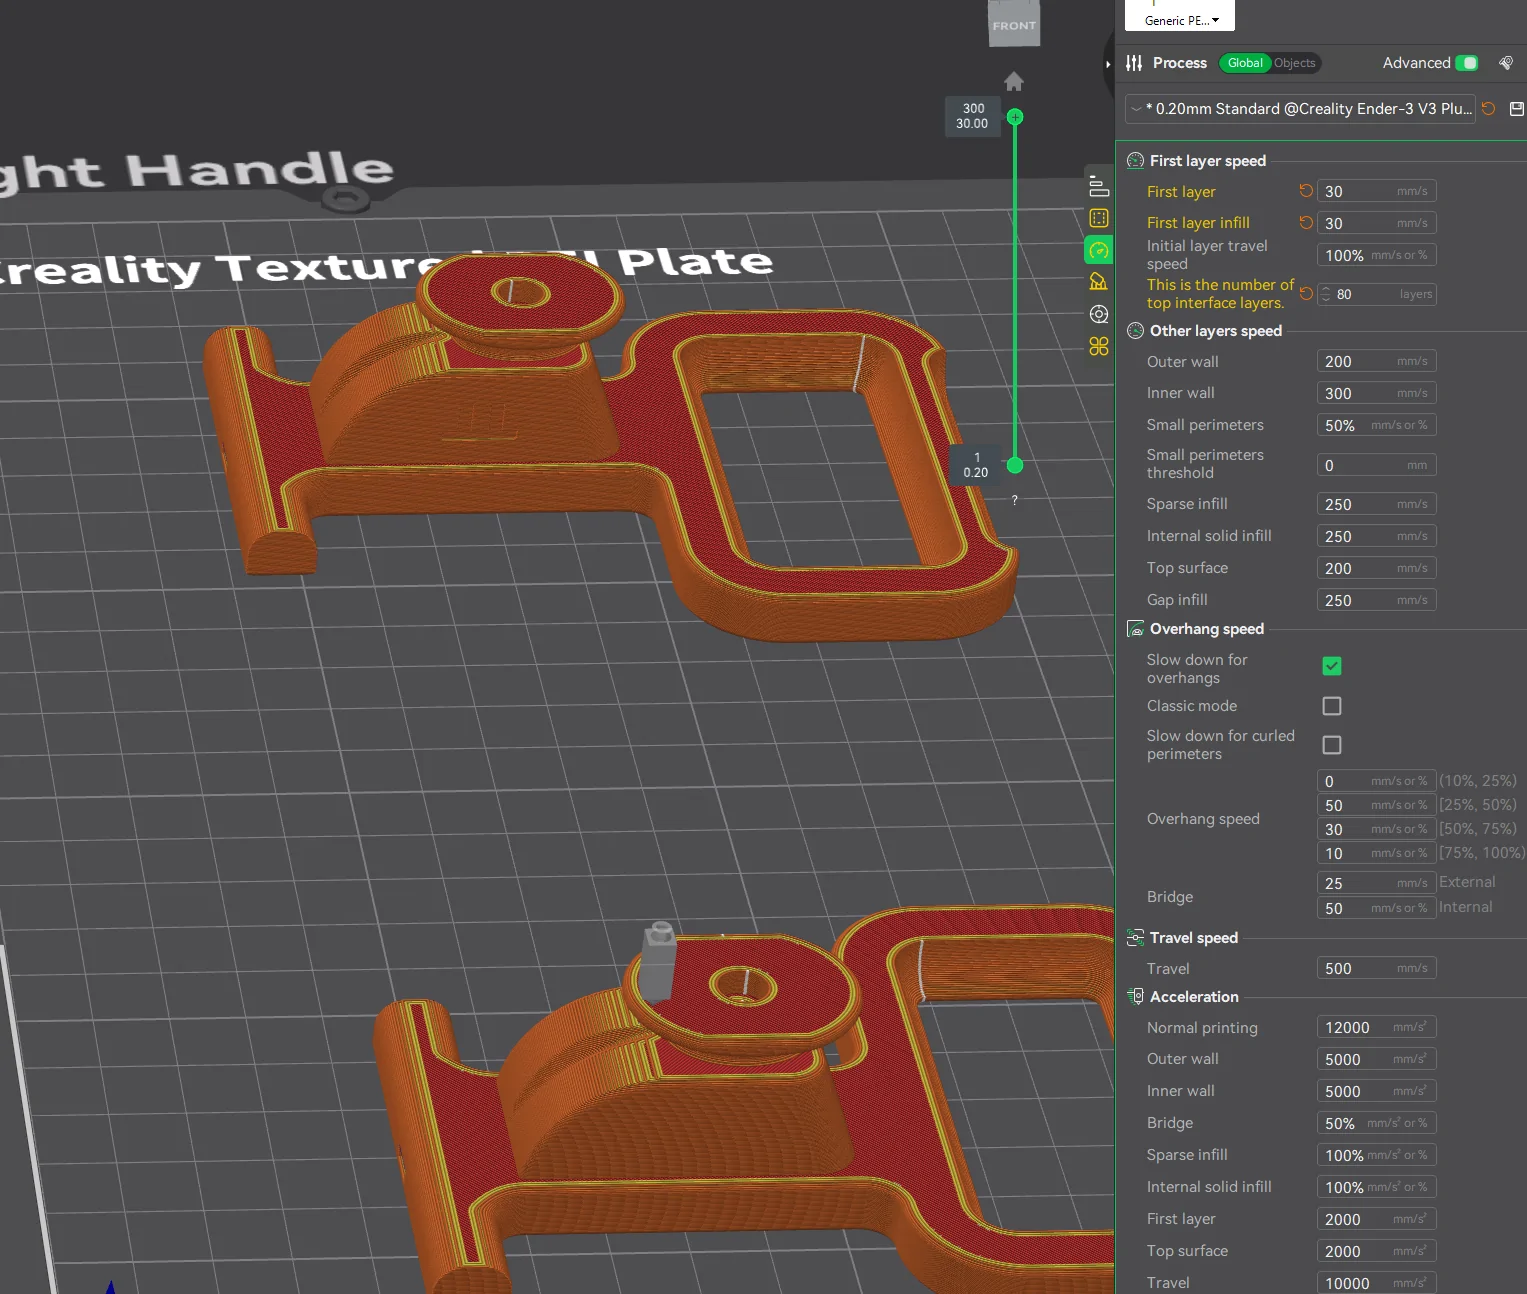
Task: Edit the overhang speed field for [75%, 100%)
Action: [1376, 853]
